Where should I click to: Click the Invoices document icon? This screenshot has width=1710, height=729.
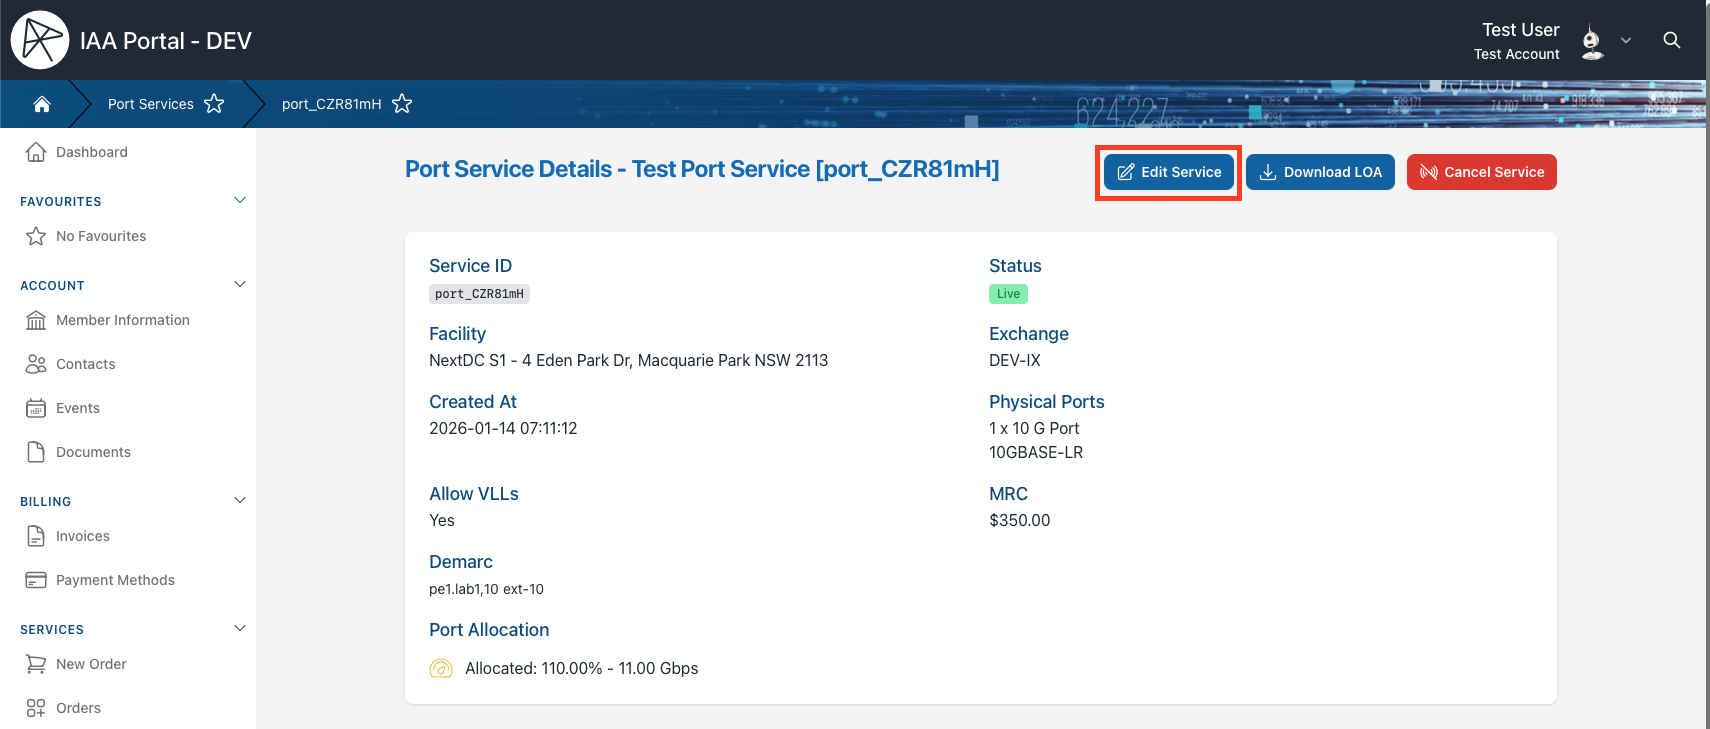(36, 536)
